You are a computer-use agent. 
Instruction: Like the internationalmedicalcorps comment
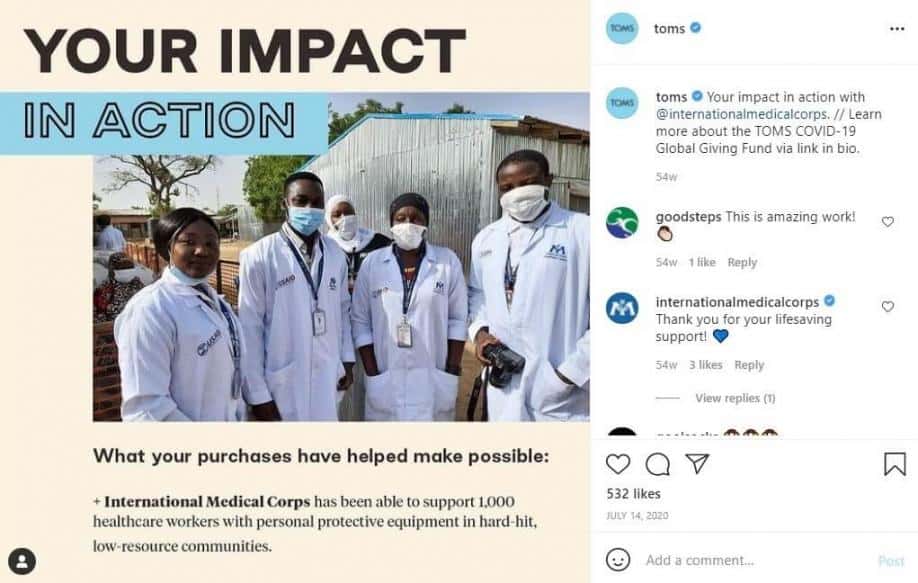(x=887, y=307)
